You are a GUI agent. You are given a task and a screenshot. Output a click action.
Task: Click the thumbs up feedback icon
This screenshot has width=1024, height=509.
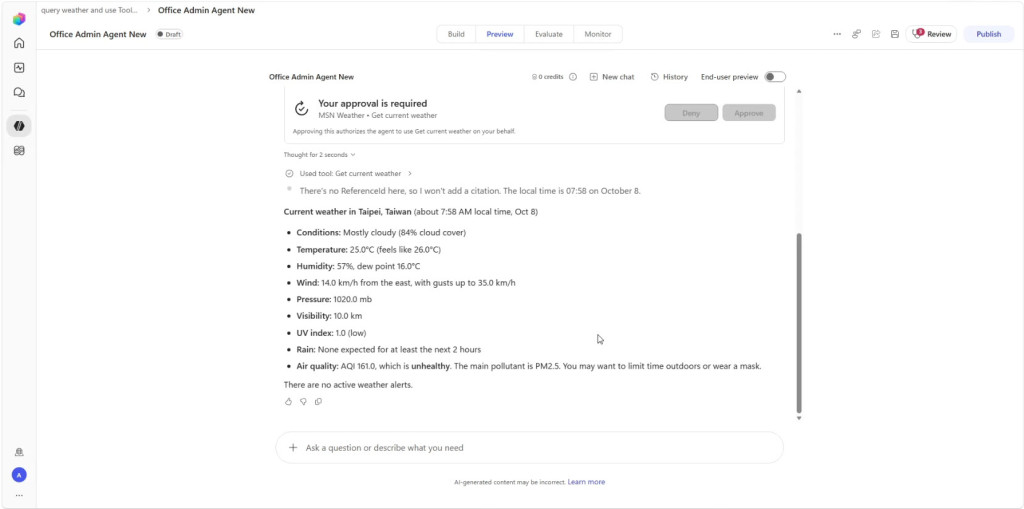(288, 402)
